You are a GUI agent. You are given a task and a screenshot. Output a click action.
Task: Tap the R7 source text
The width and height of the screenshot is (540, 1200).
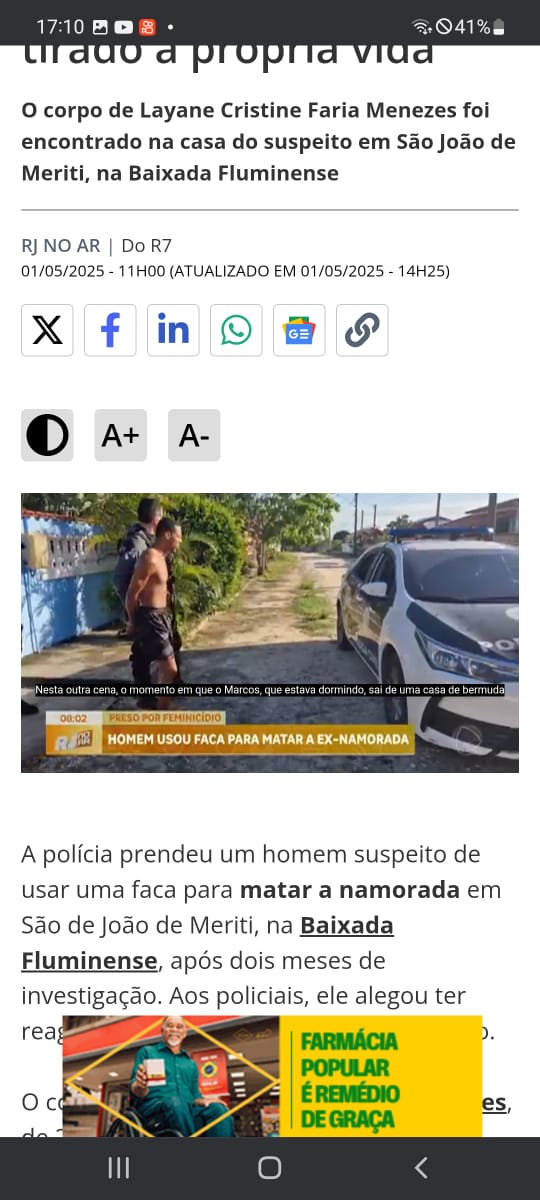(x=147, y=245)
